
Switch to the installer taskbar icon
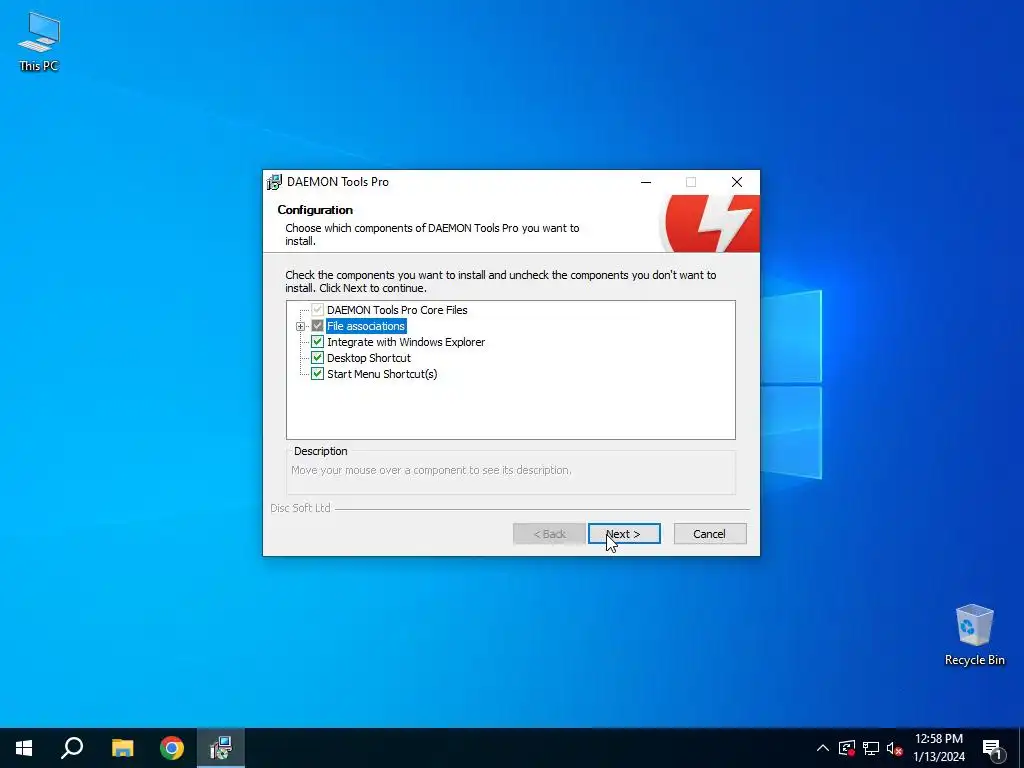pyautogui.click(x=221, y=748)
